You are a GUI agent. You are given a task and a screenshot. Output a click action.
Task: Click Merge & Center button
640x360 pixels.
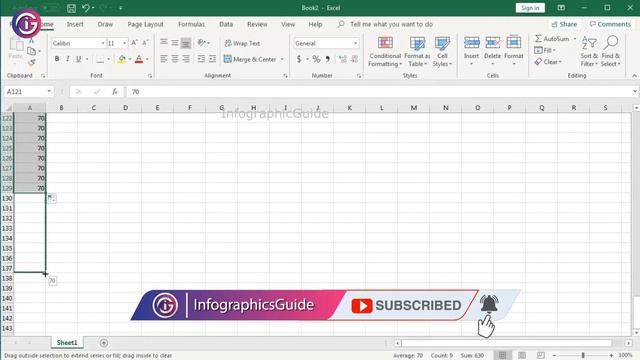coord(250,59)
